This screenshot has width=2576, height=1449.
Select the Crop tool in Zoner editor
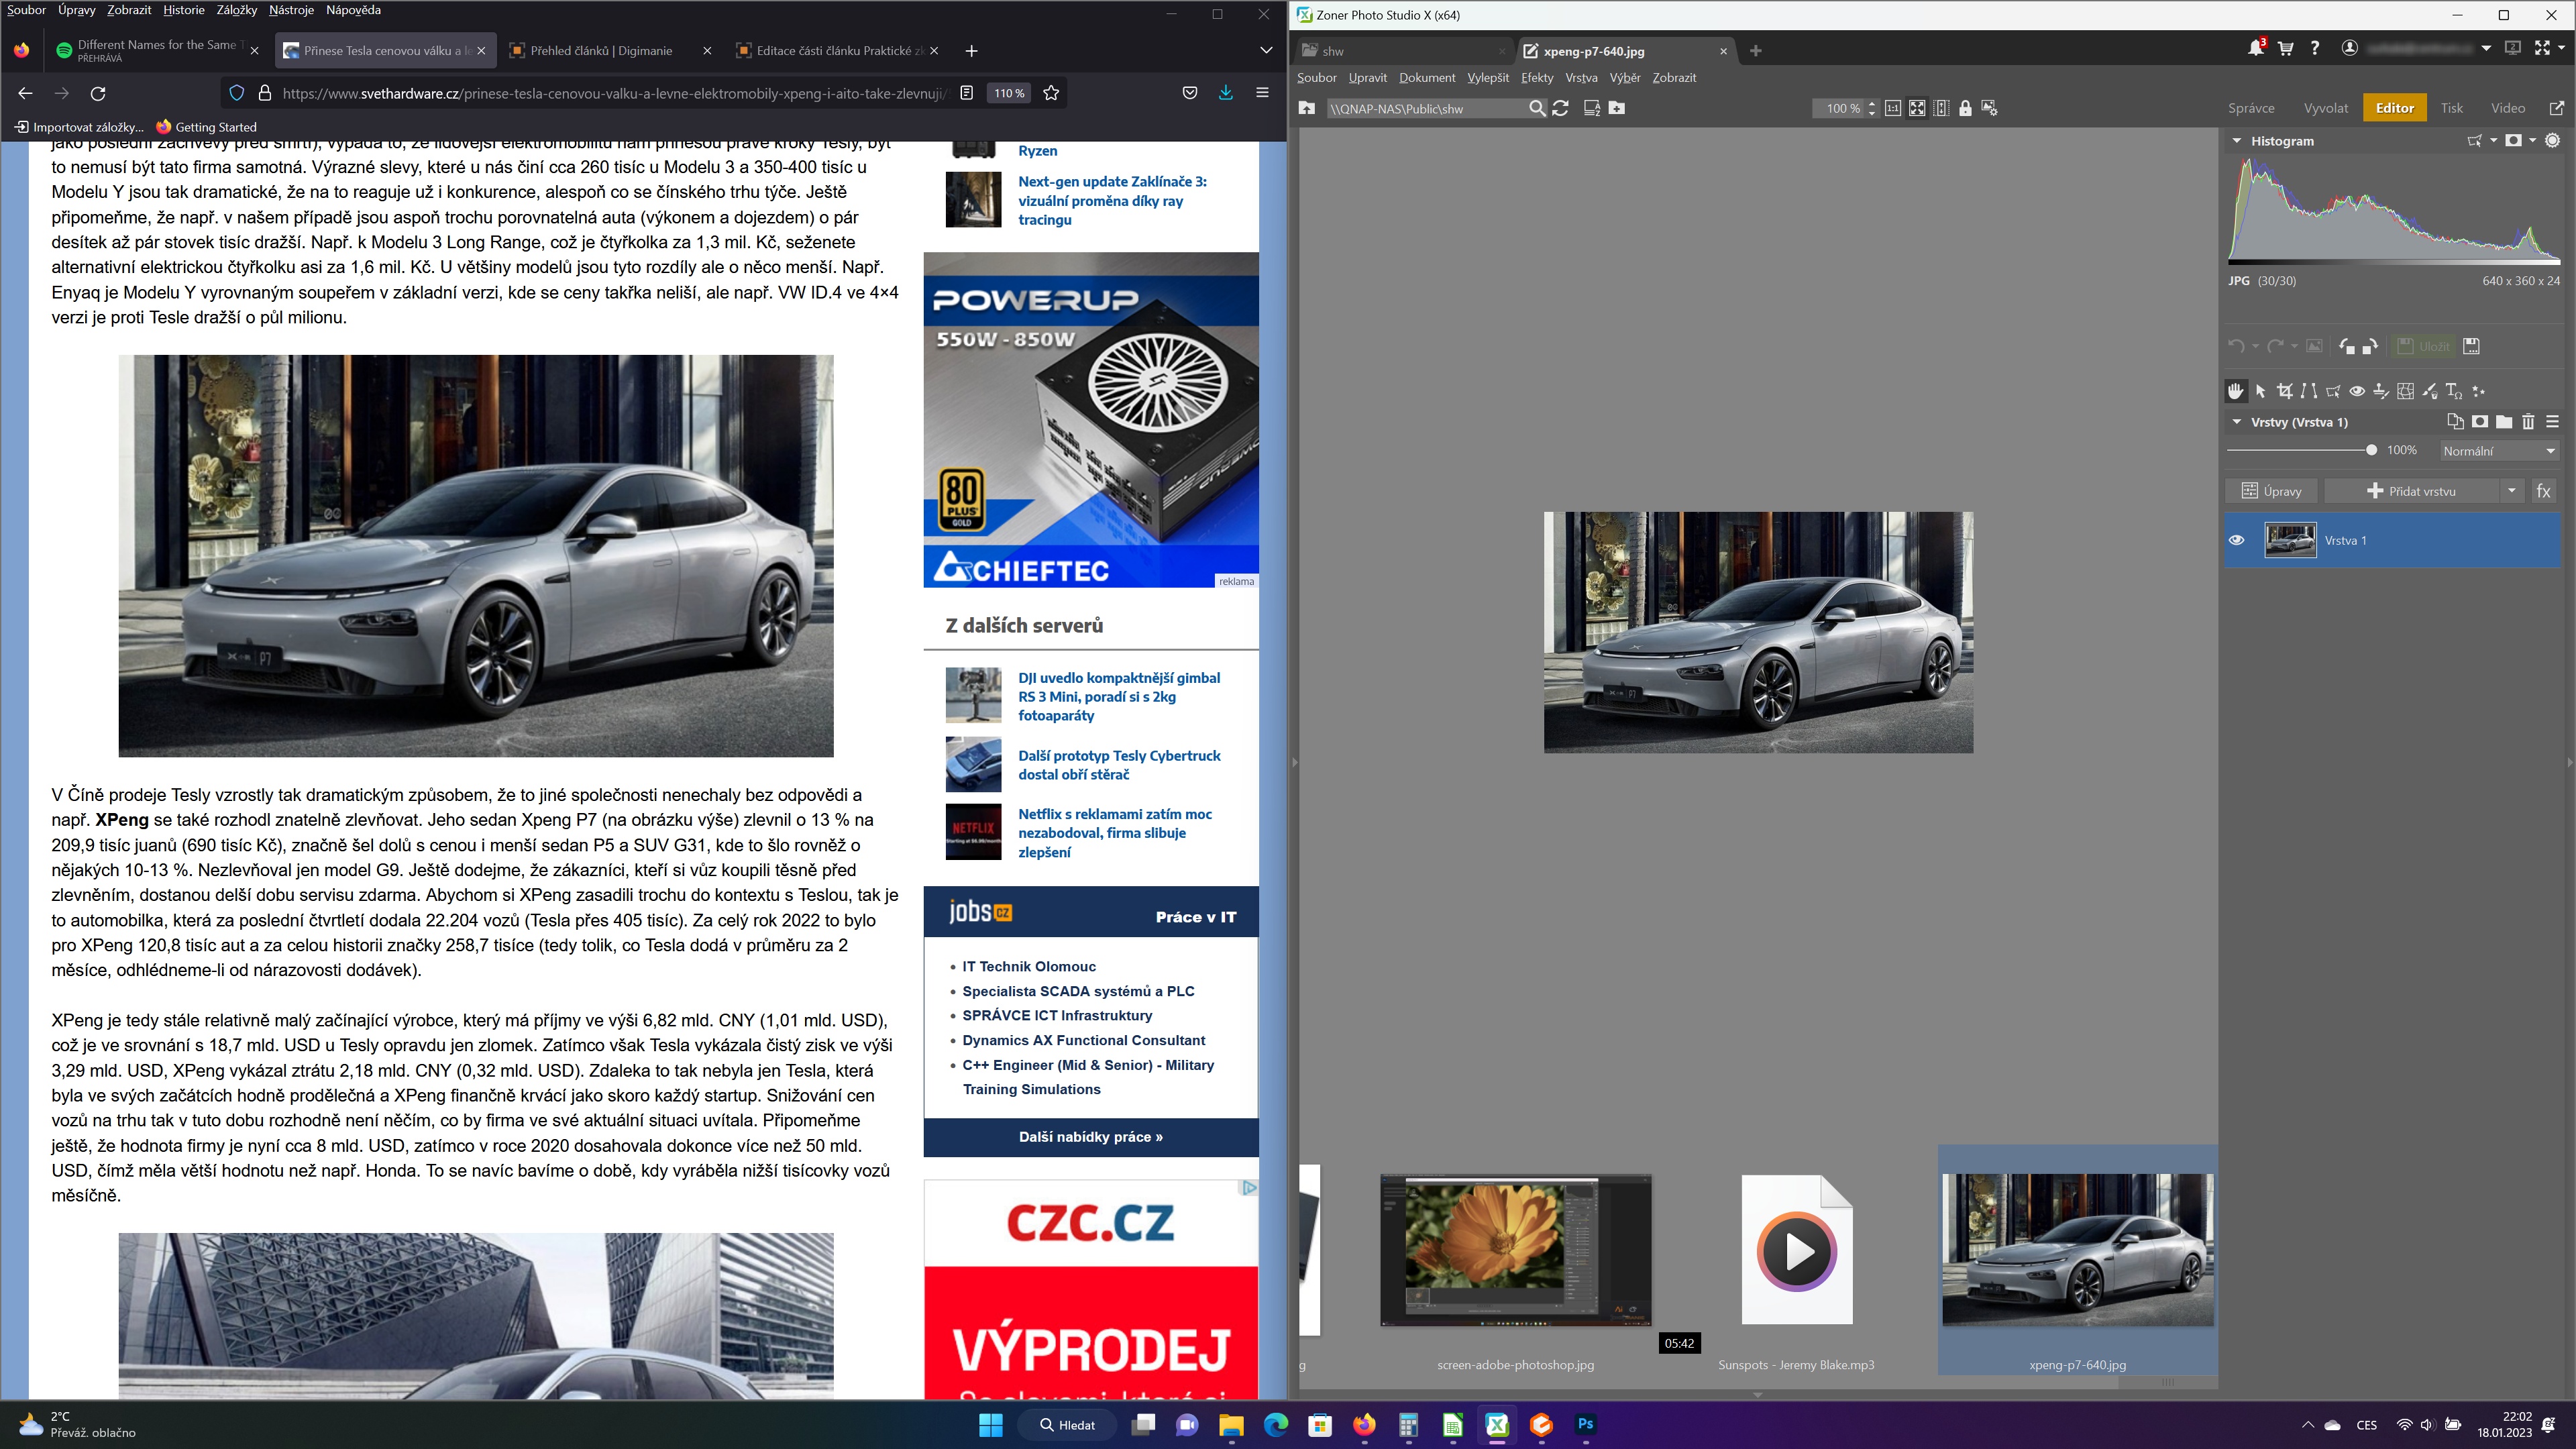(2284, 391)
